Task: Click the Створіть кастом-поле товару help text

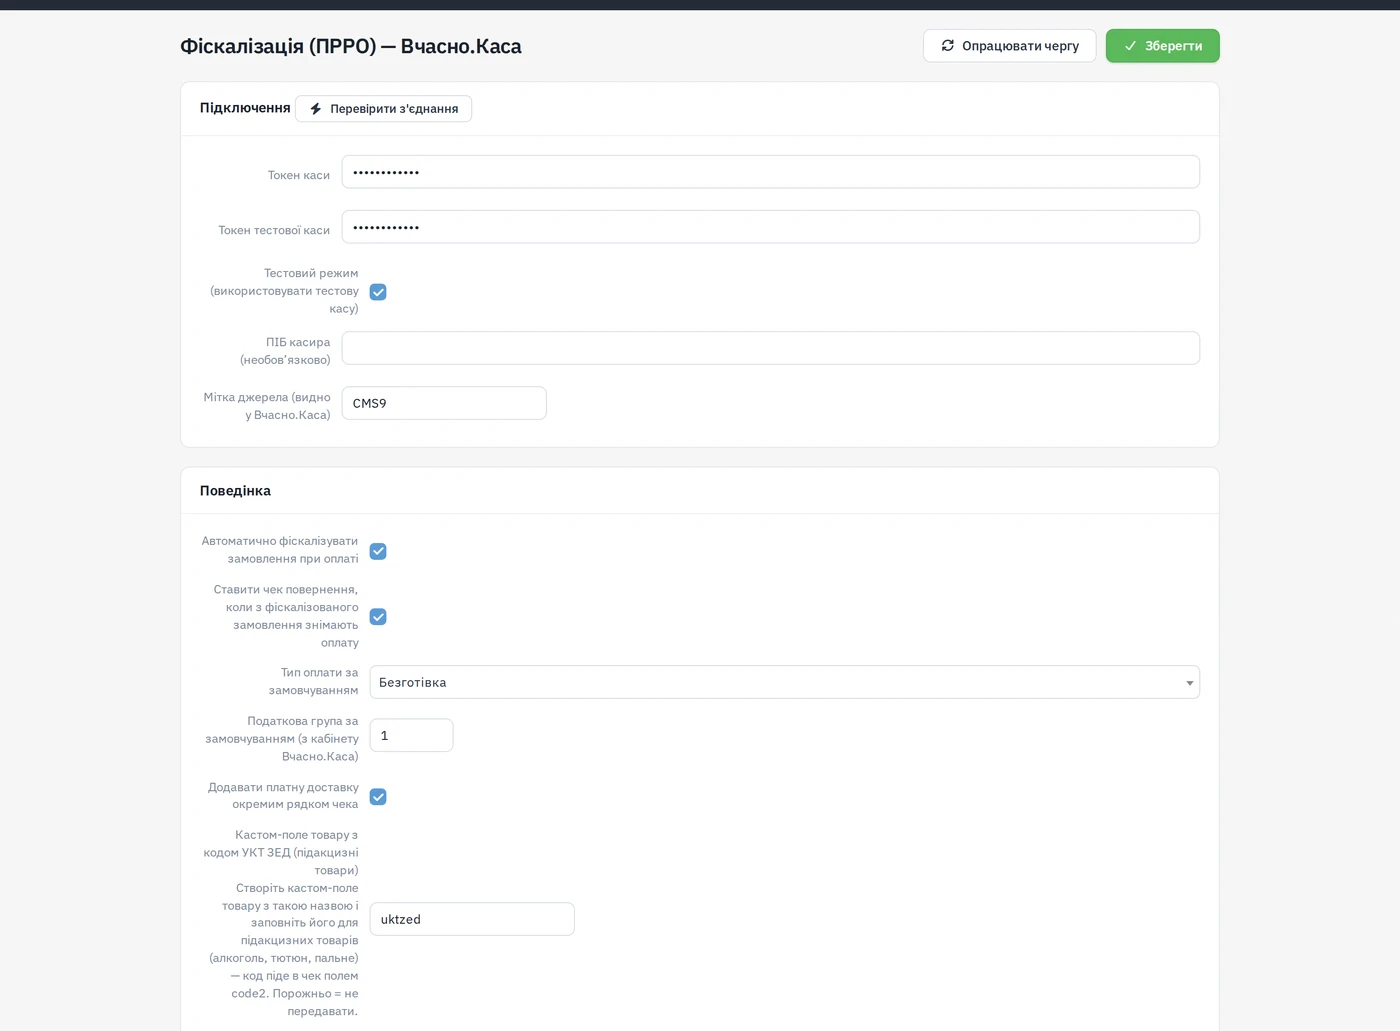Action: tap(284, 950)
